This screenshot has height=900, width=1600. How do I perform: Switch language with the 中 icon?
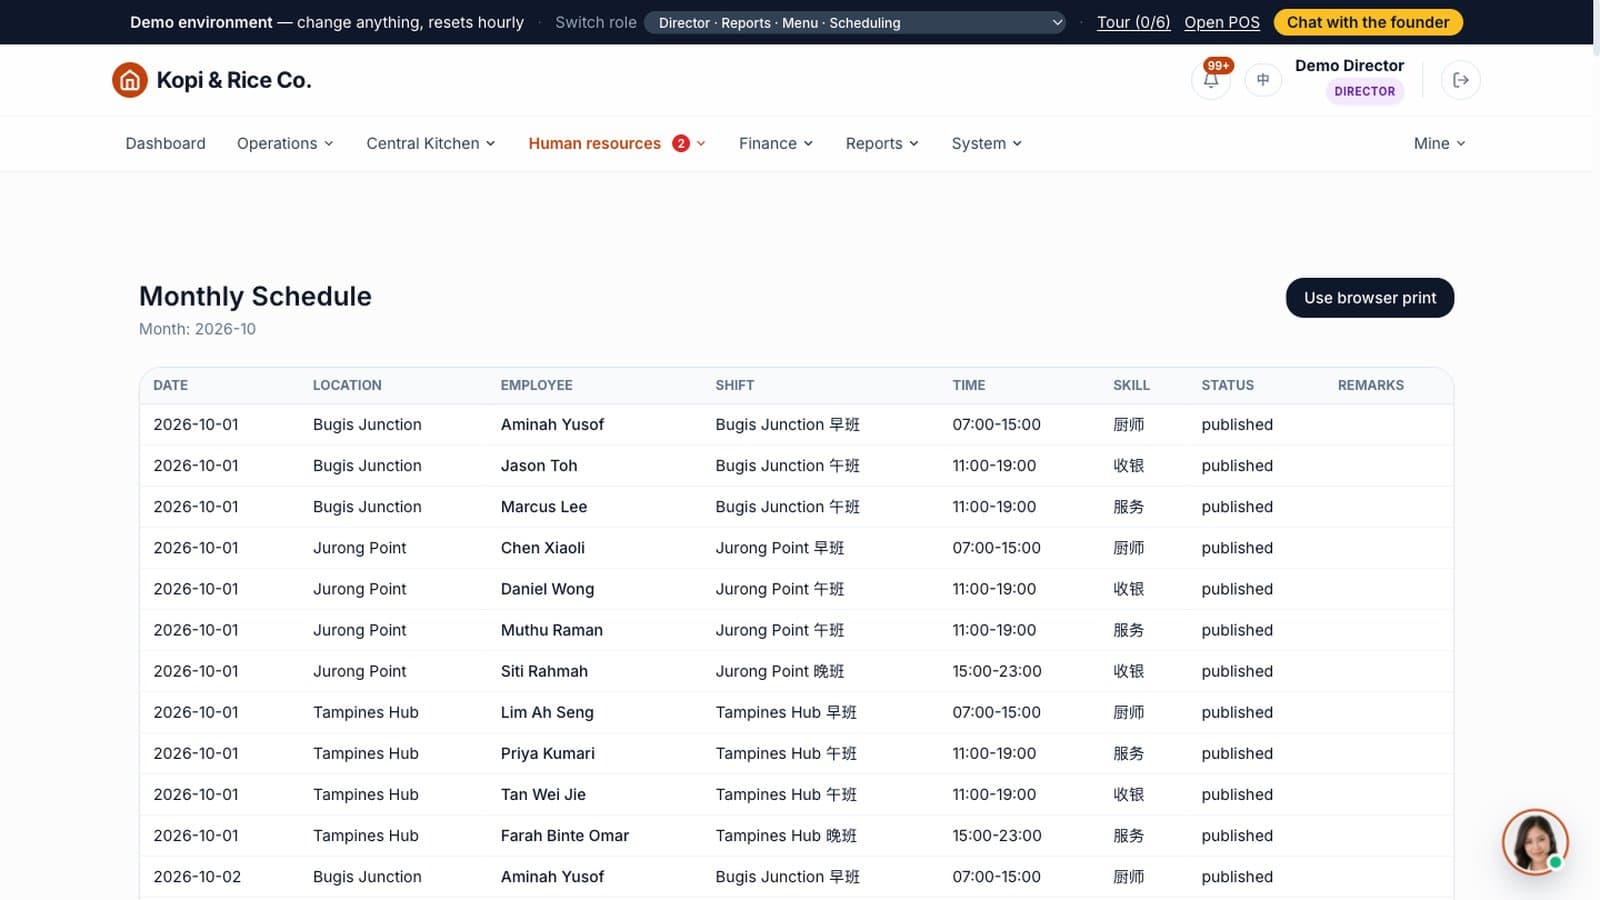coord(1263,80)
